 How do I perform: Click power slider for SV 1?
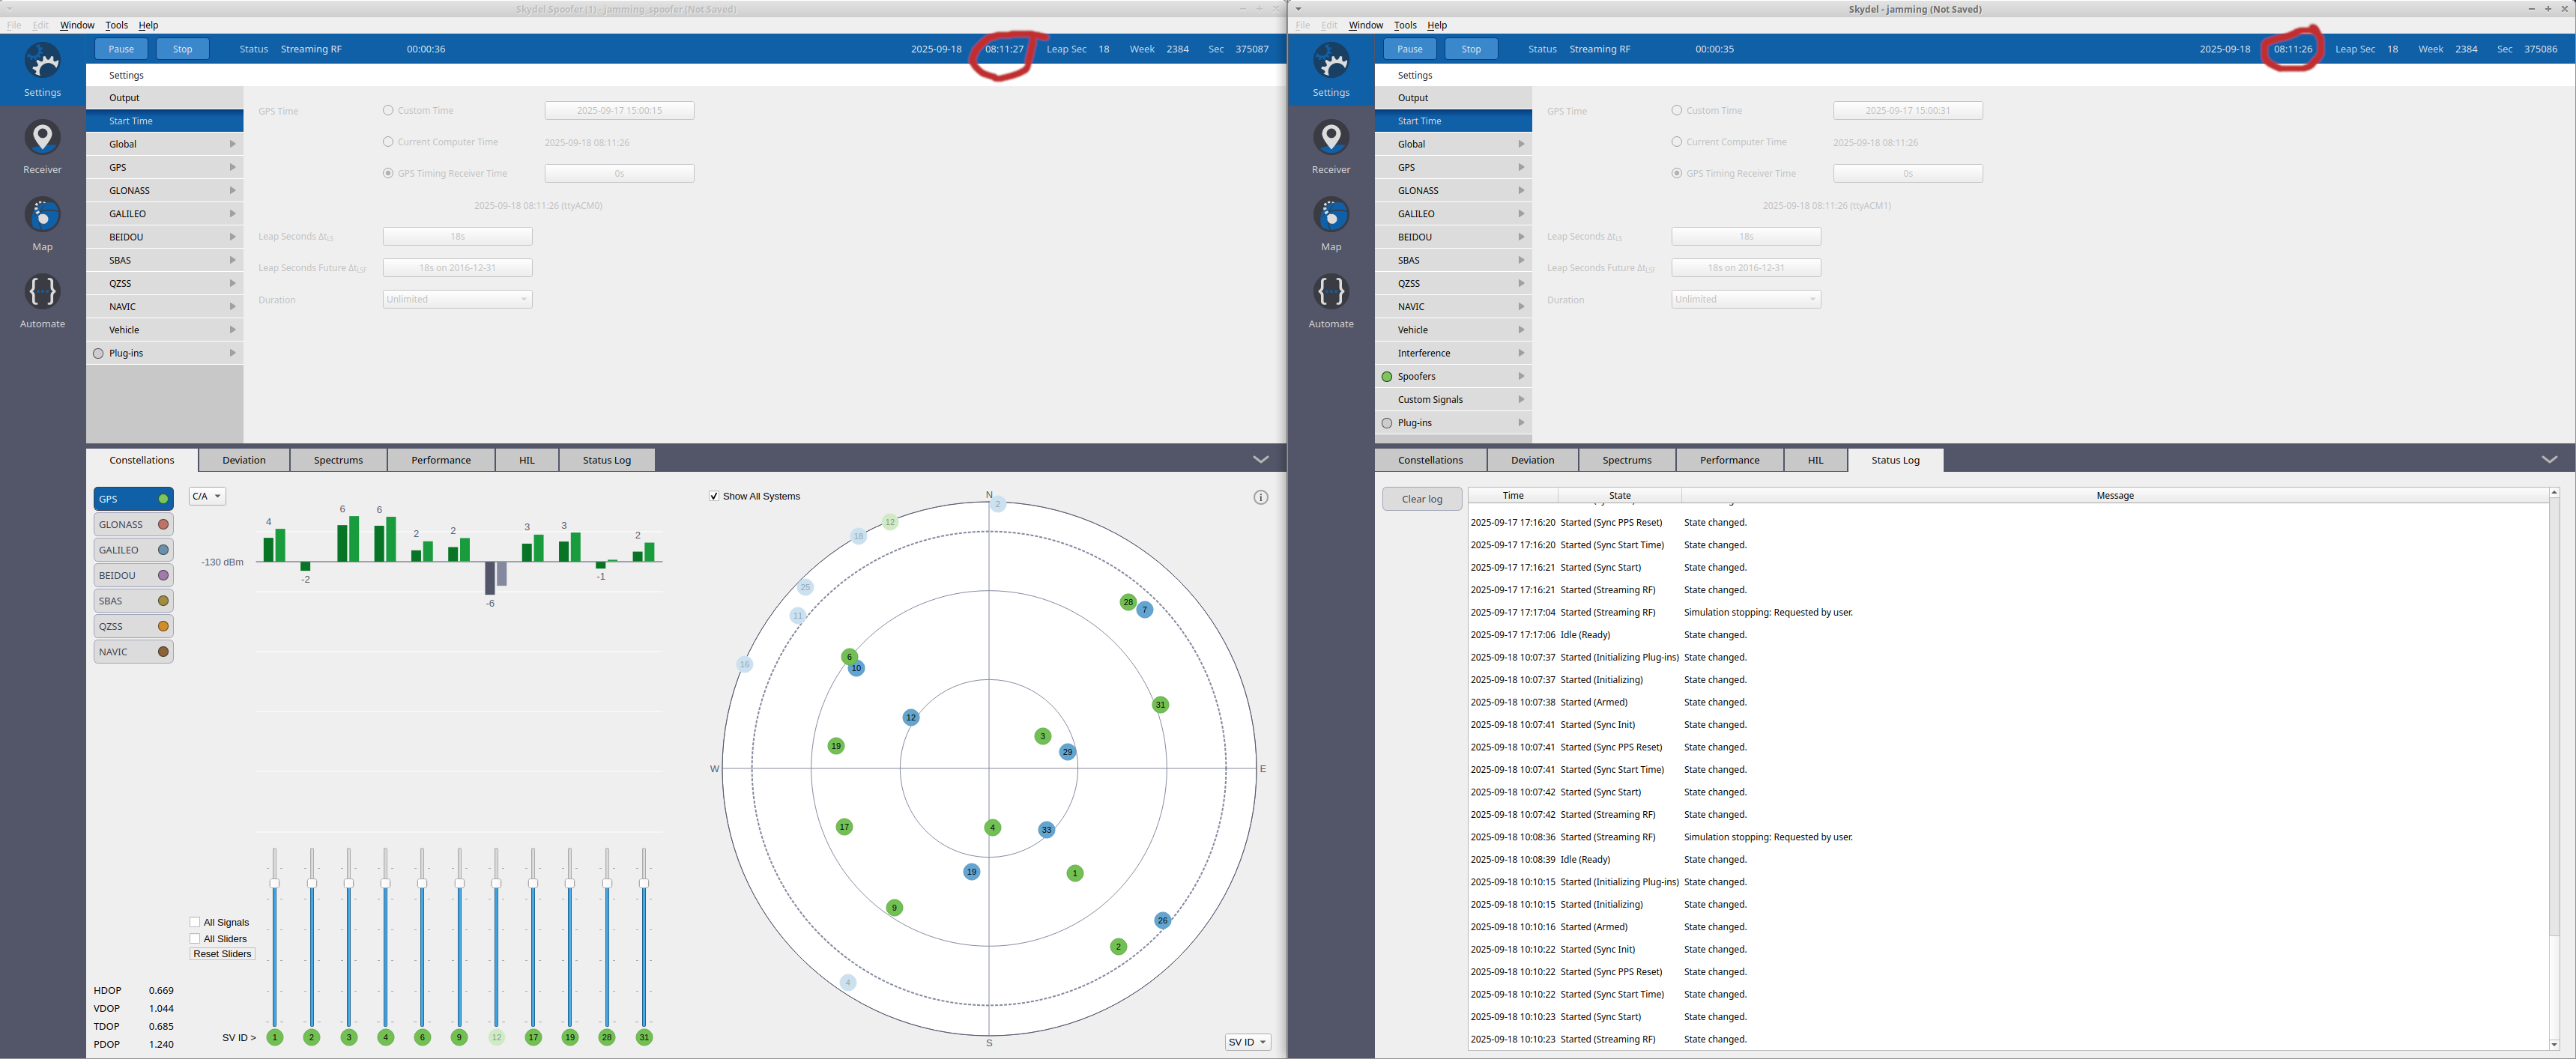point(275,884)
